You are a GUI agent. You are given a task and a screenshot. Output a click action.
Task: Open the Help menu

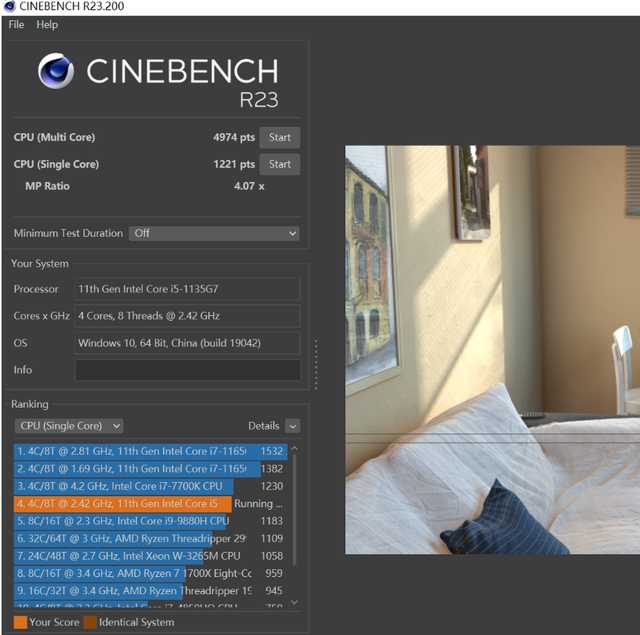47,25
